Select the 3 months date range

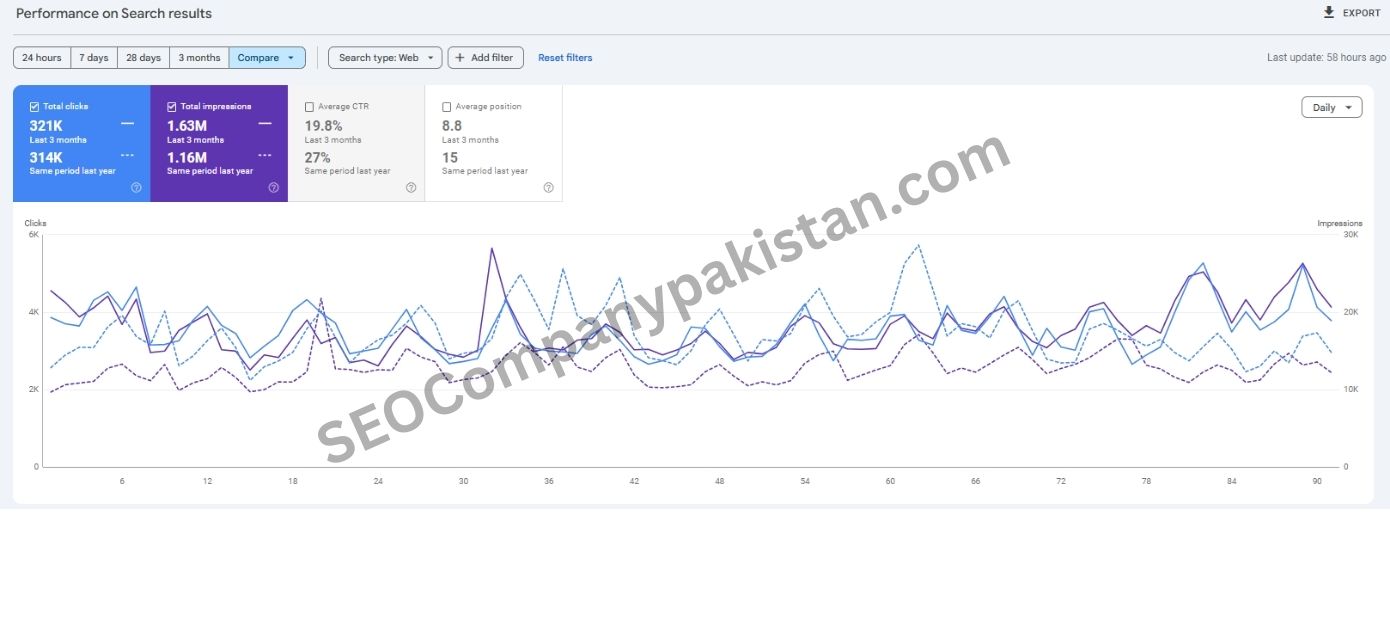pyautogui.click(x=198, y=57)
